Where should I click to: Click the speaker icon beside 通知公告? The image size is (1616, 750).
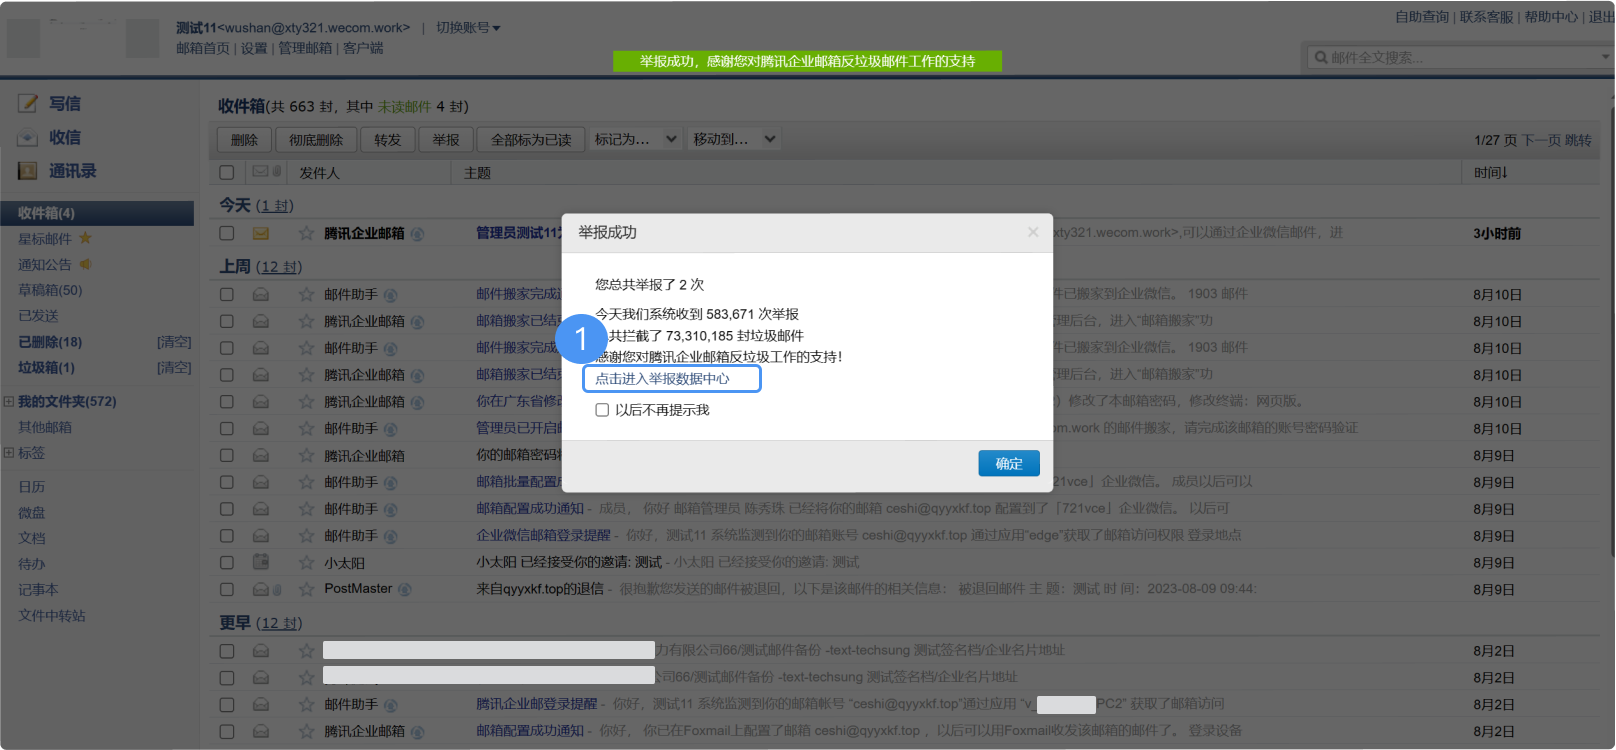pyautogui.click(x=85, y=264)
